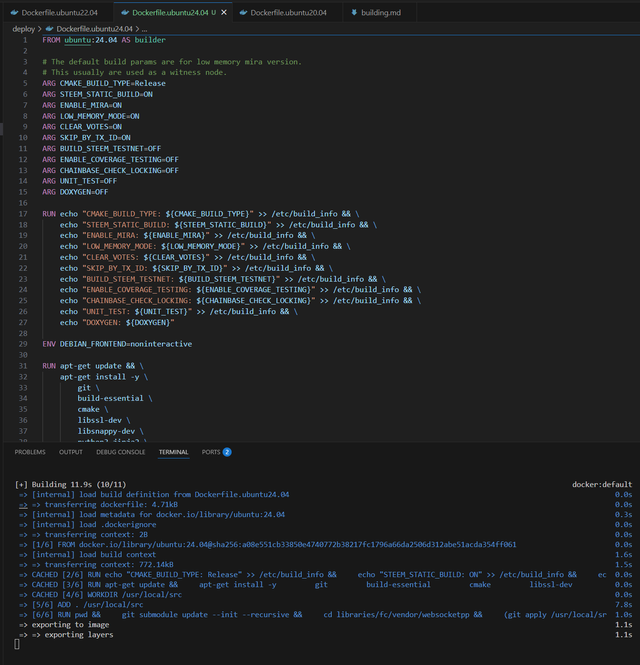
Task: Open the PROBLEMS panel tab
Action: [x=30, y=452]
